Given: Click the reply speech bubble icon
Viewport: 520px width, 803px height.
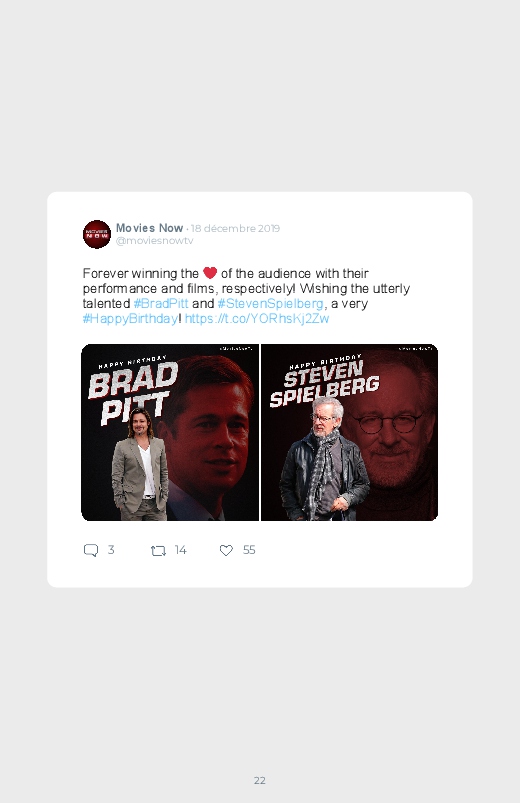Looking at the screenshot, I should click(91, 550).
